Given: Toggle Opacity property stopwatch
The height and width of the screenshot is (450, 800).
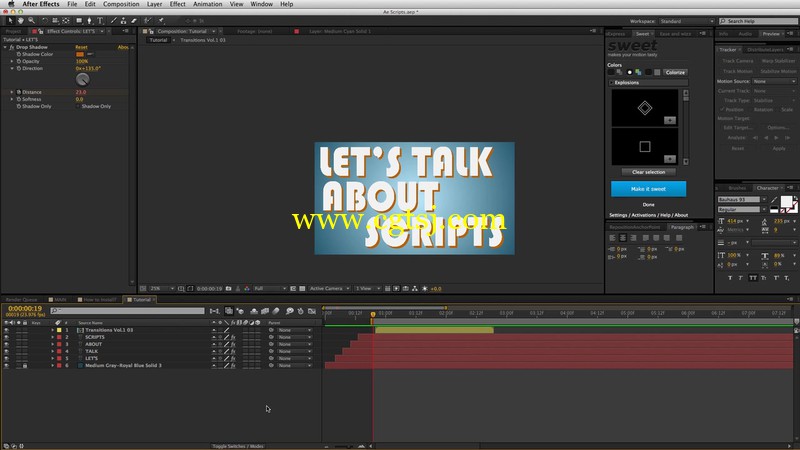Looking at the screenshot, I should tap(19, 61).
